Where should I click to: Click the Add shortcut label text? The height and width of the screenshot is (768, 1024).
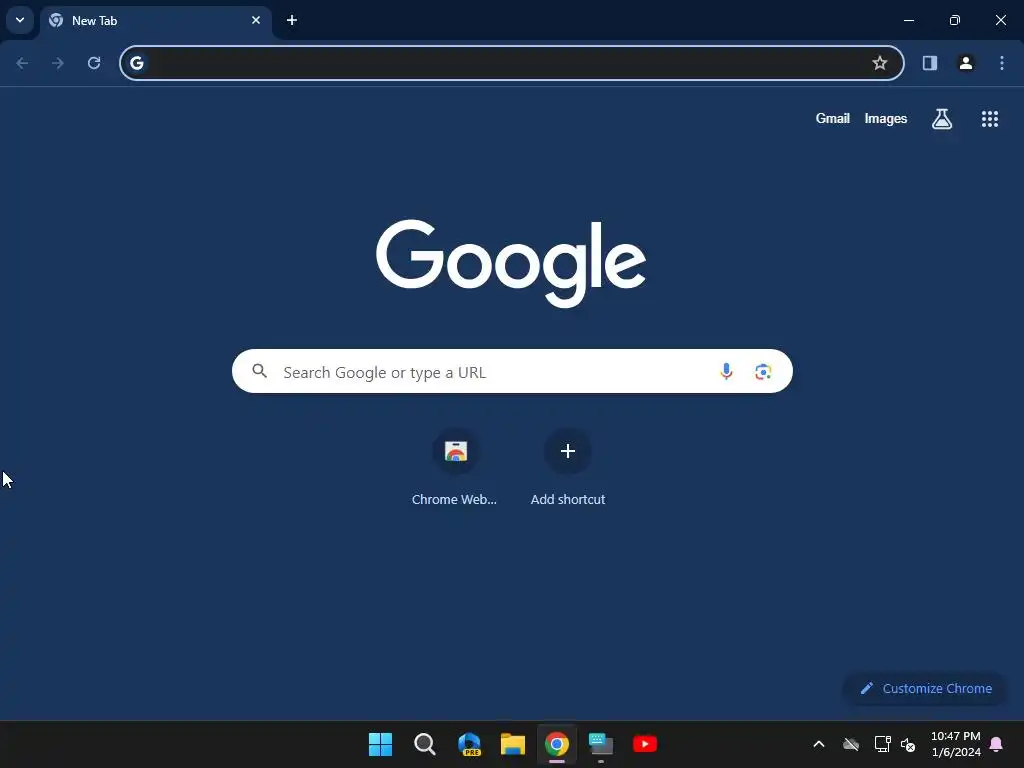(568, 499)
